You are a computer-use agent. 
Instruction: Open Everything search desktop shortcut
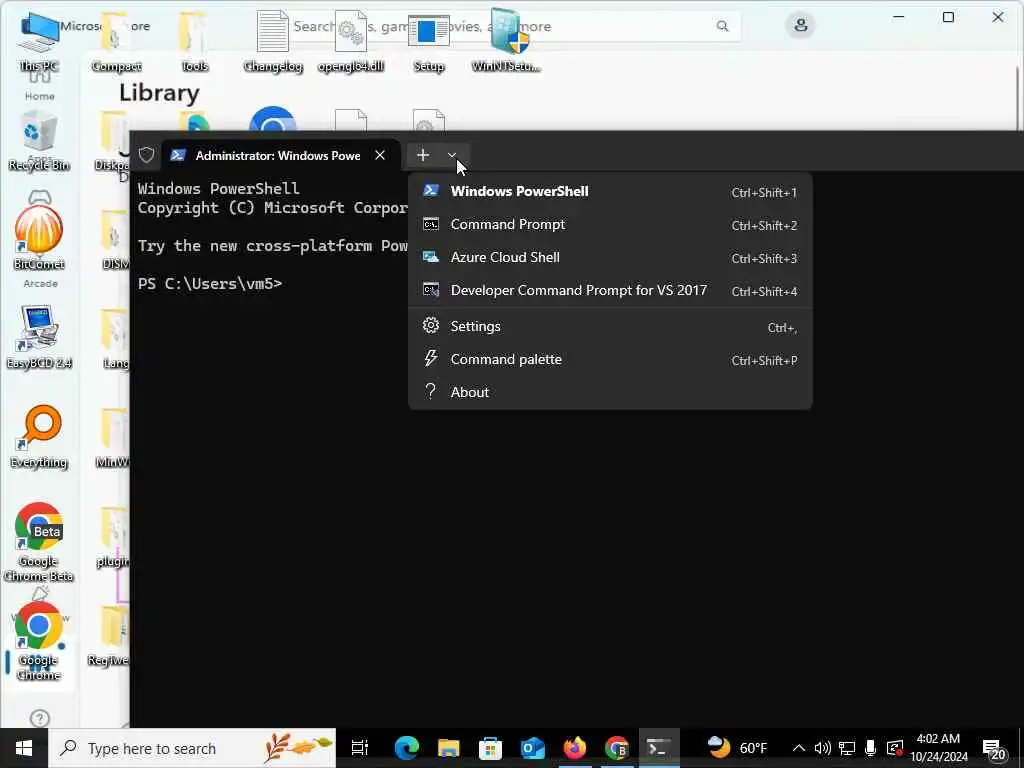click(x=39, y=437)
